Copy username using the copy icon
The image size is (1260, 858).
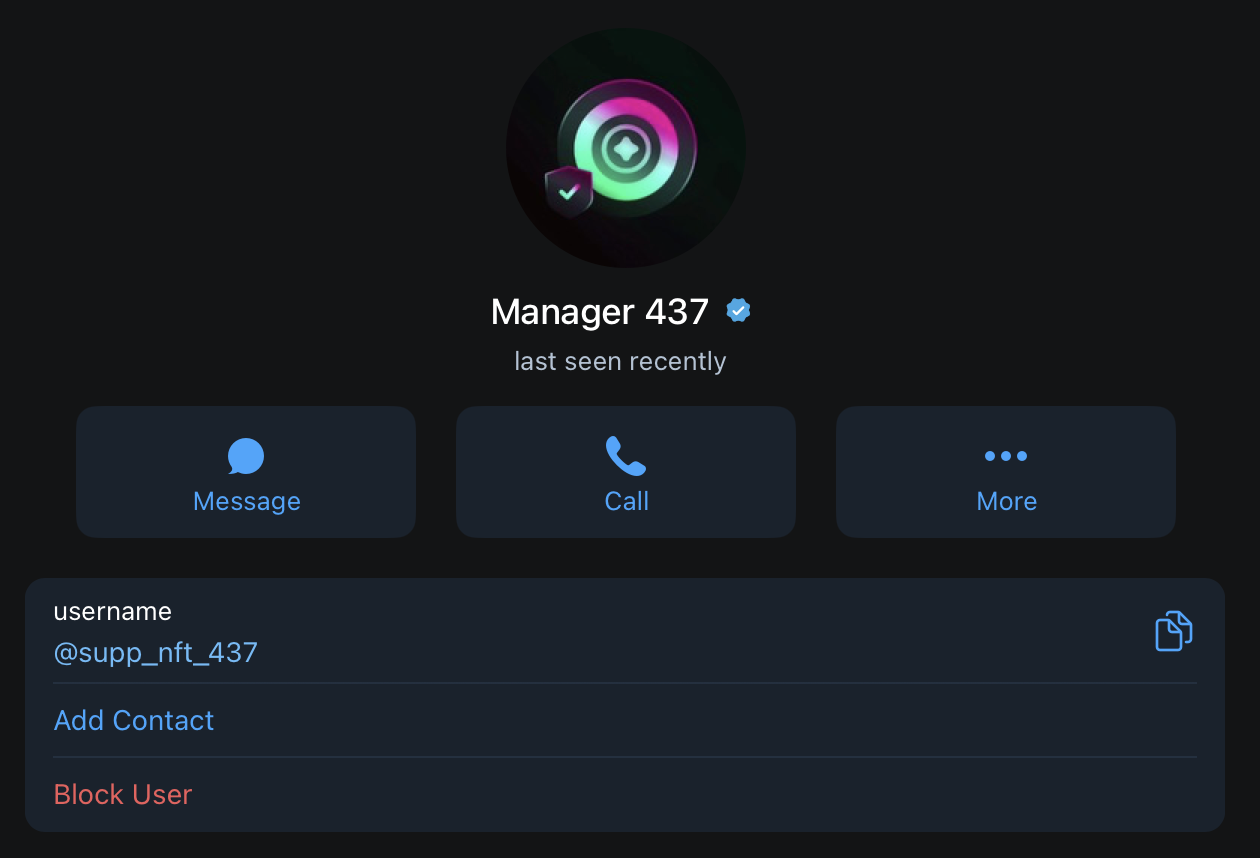[1174, 631]
